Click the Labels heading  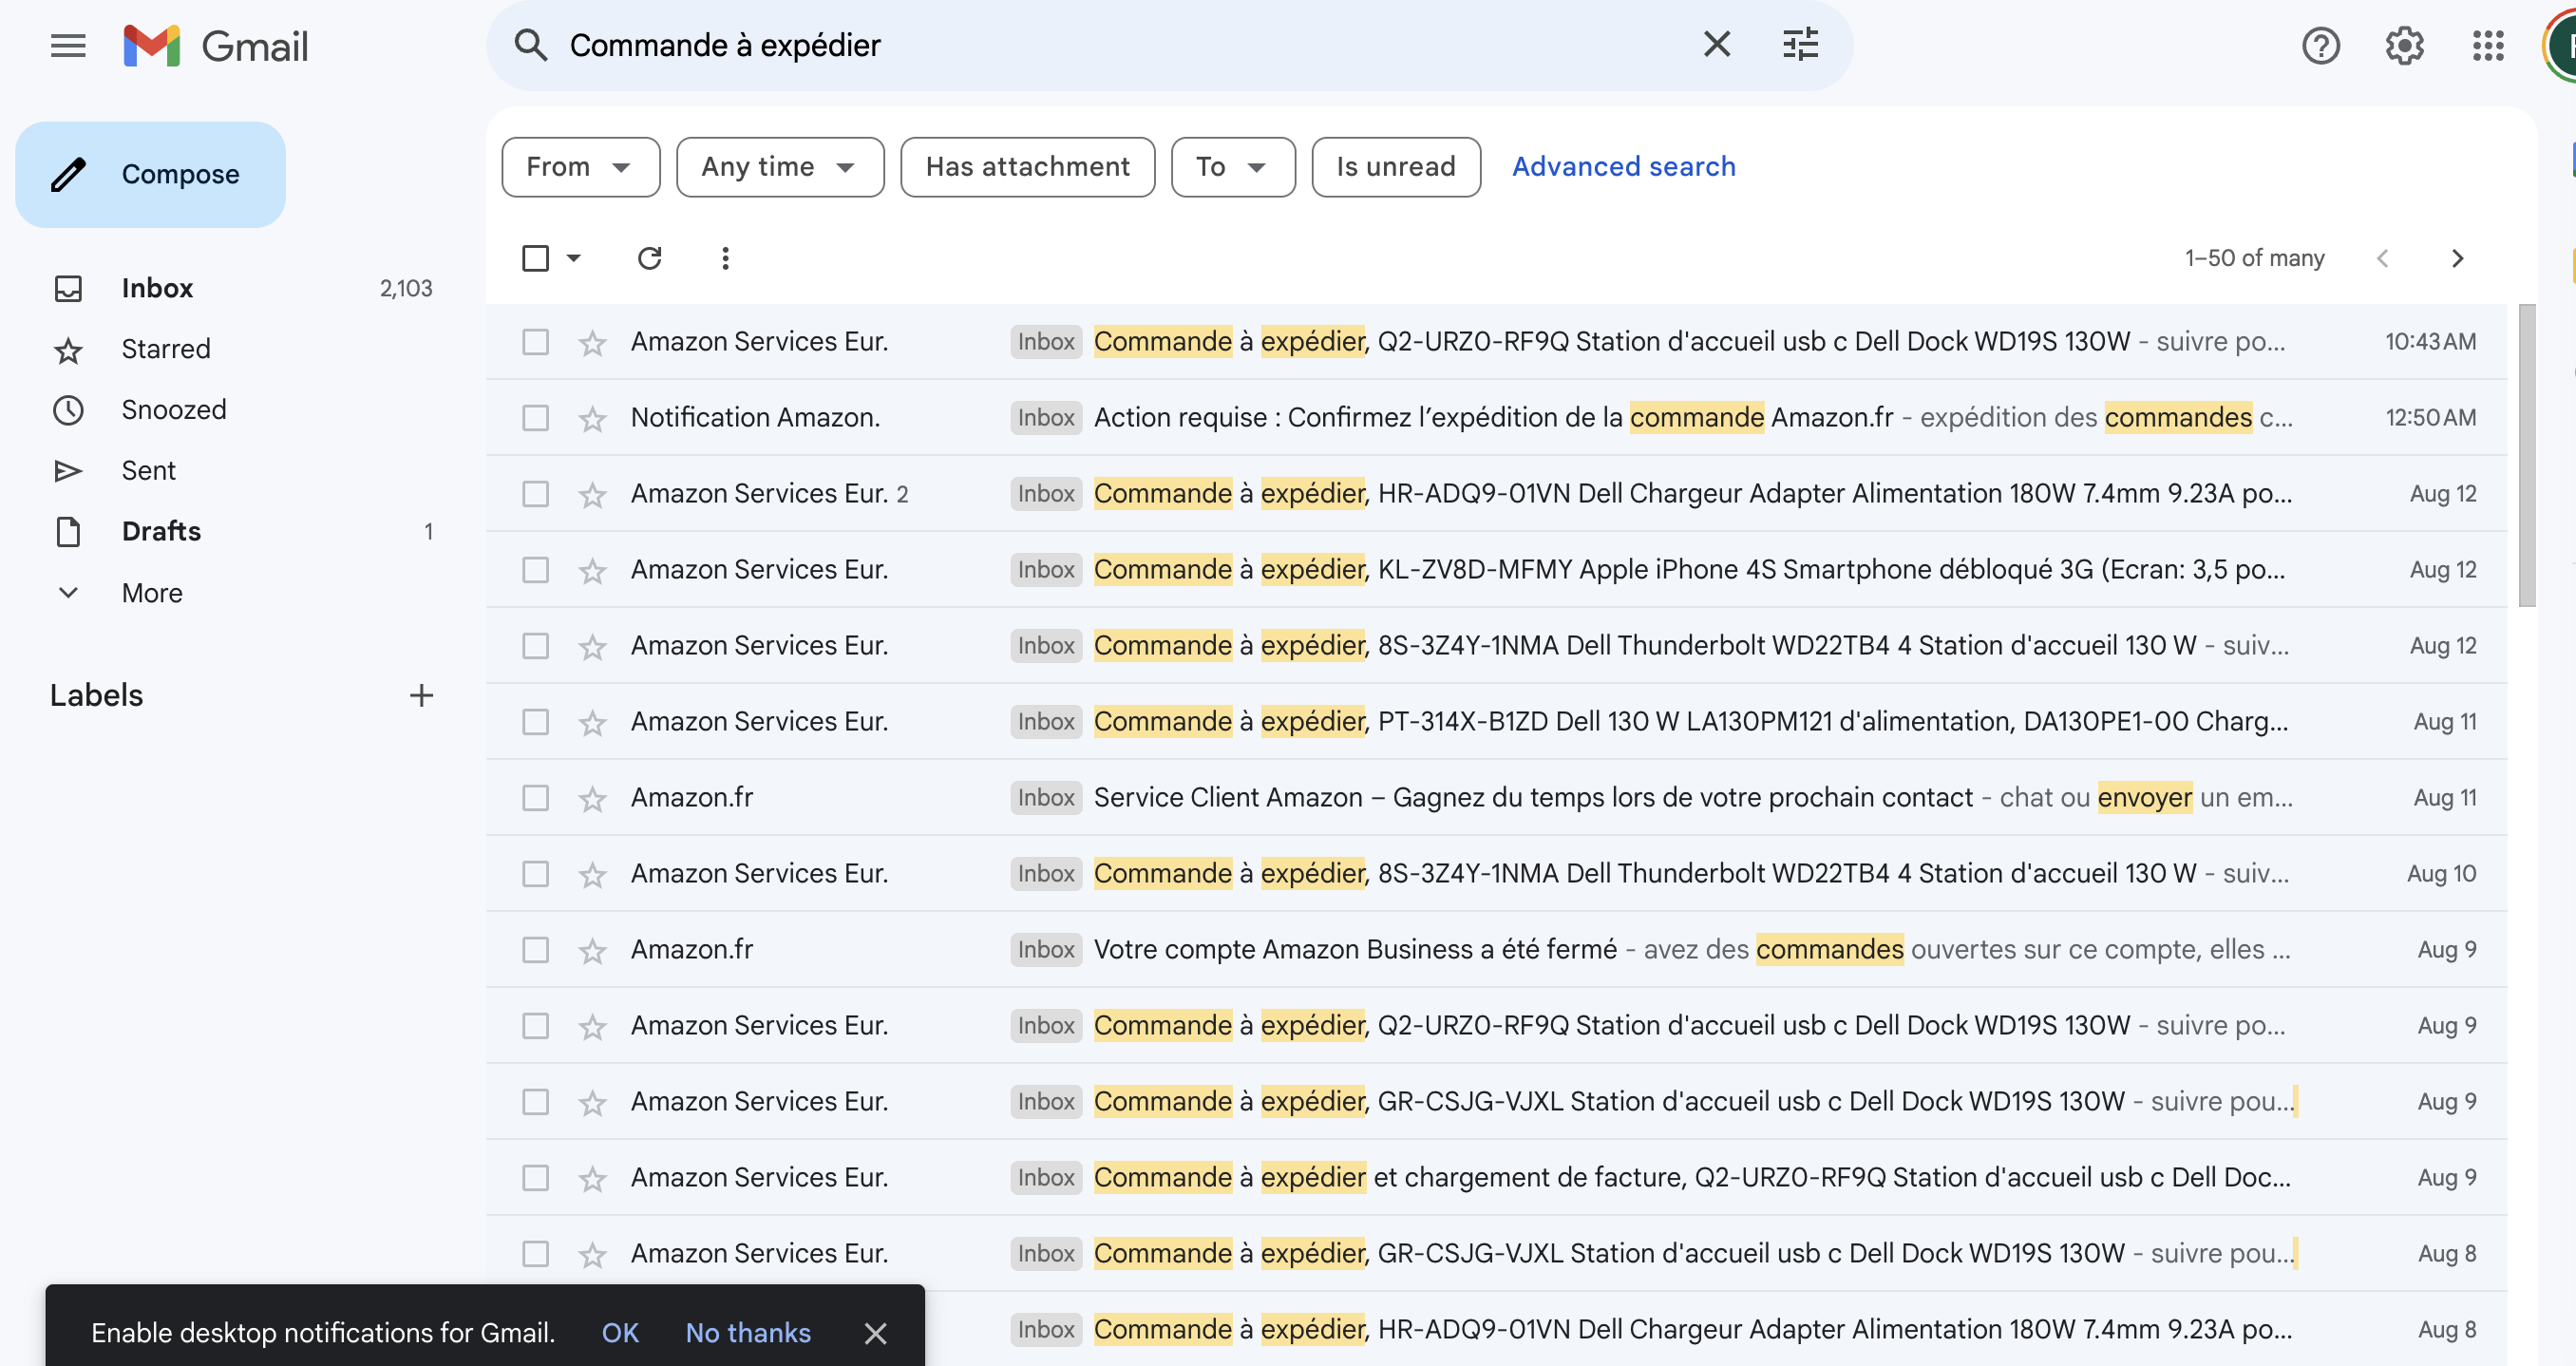pyautogui.click(x=97, y=695)
